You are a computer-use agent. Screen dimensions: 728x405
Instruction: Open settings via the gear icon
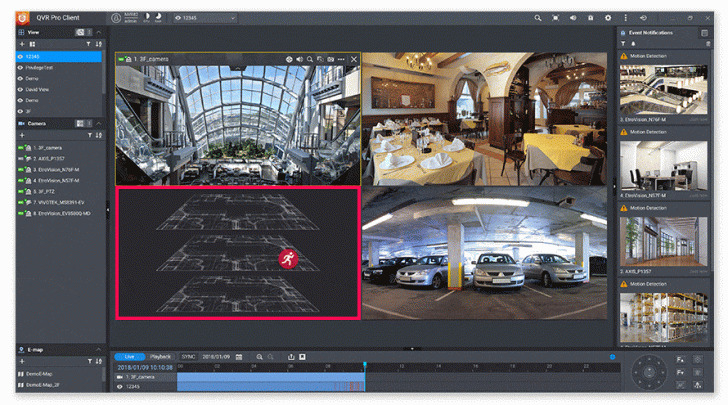tap(608, 18)
